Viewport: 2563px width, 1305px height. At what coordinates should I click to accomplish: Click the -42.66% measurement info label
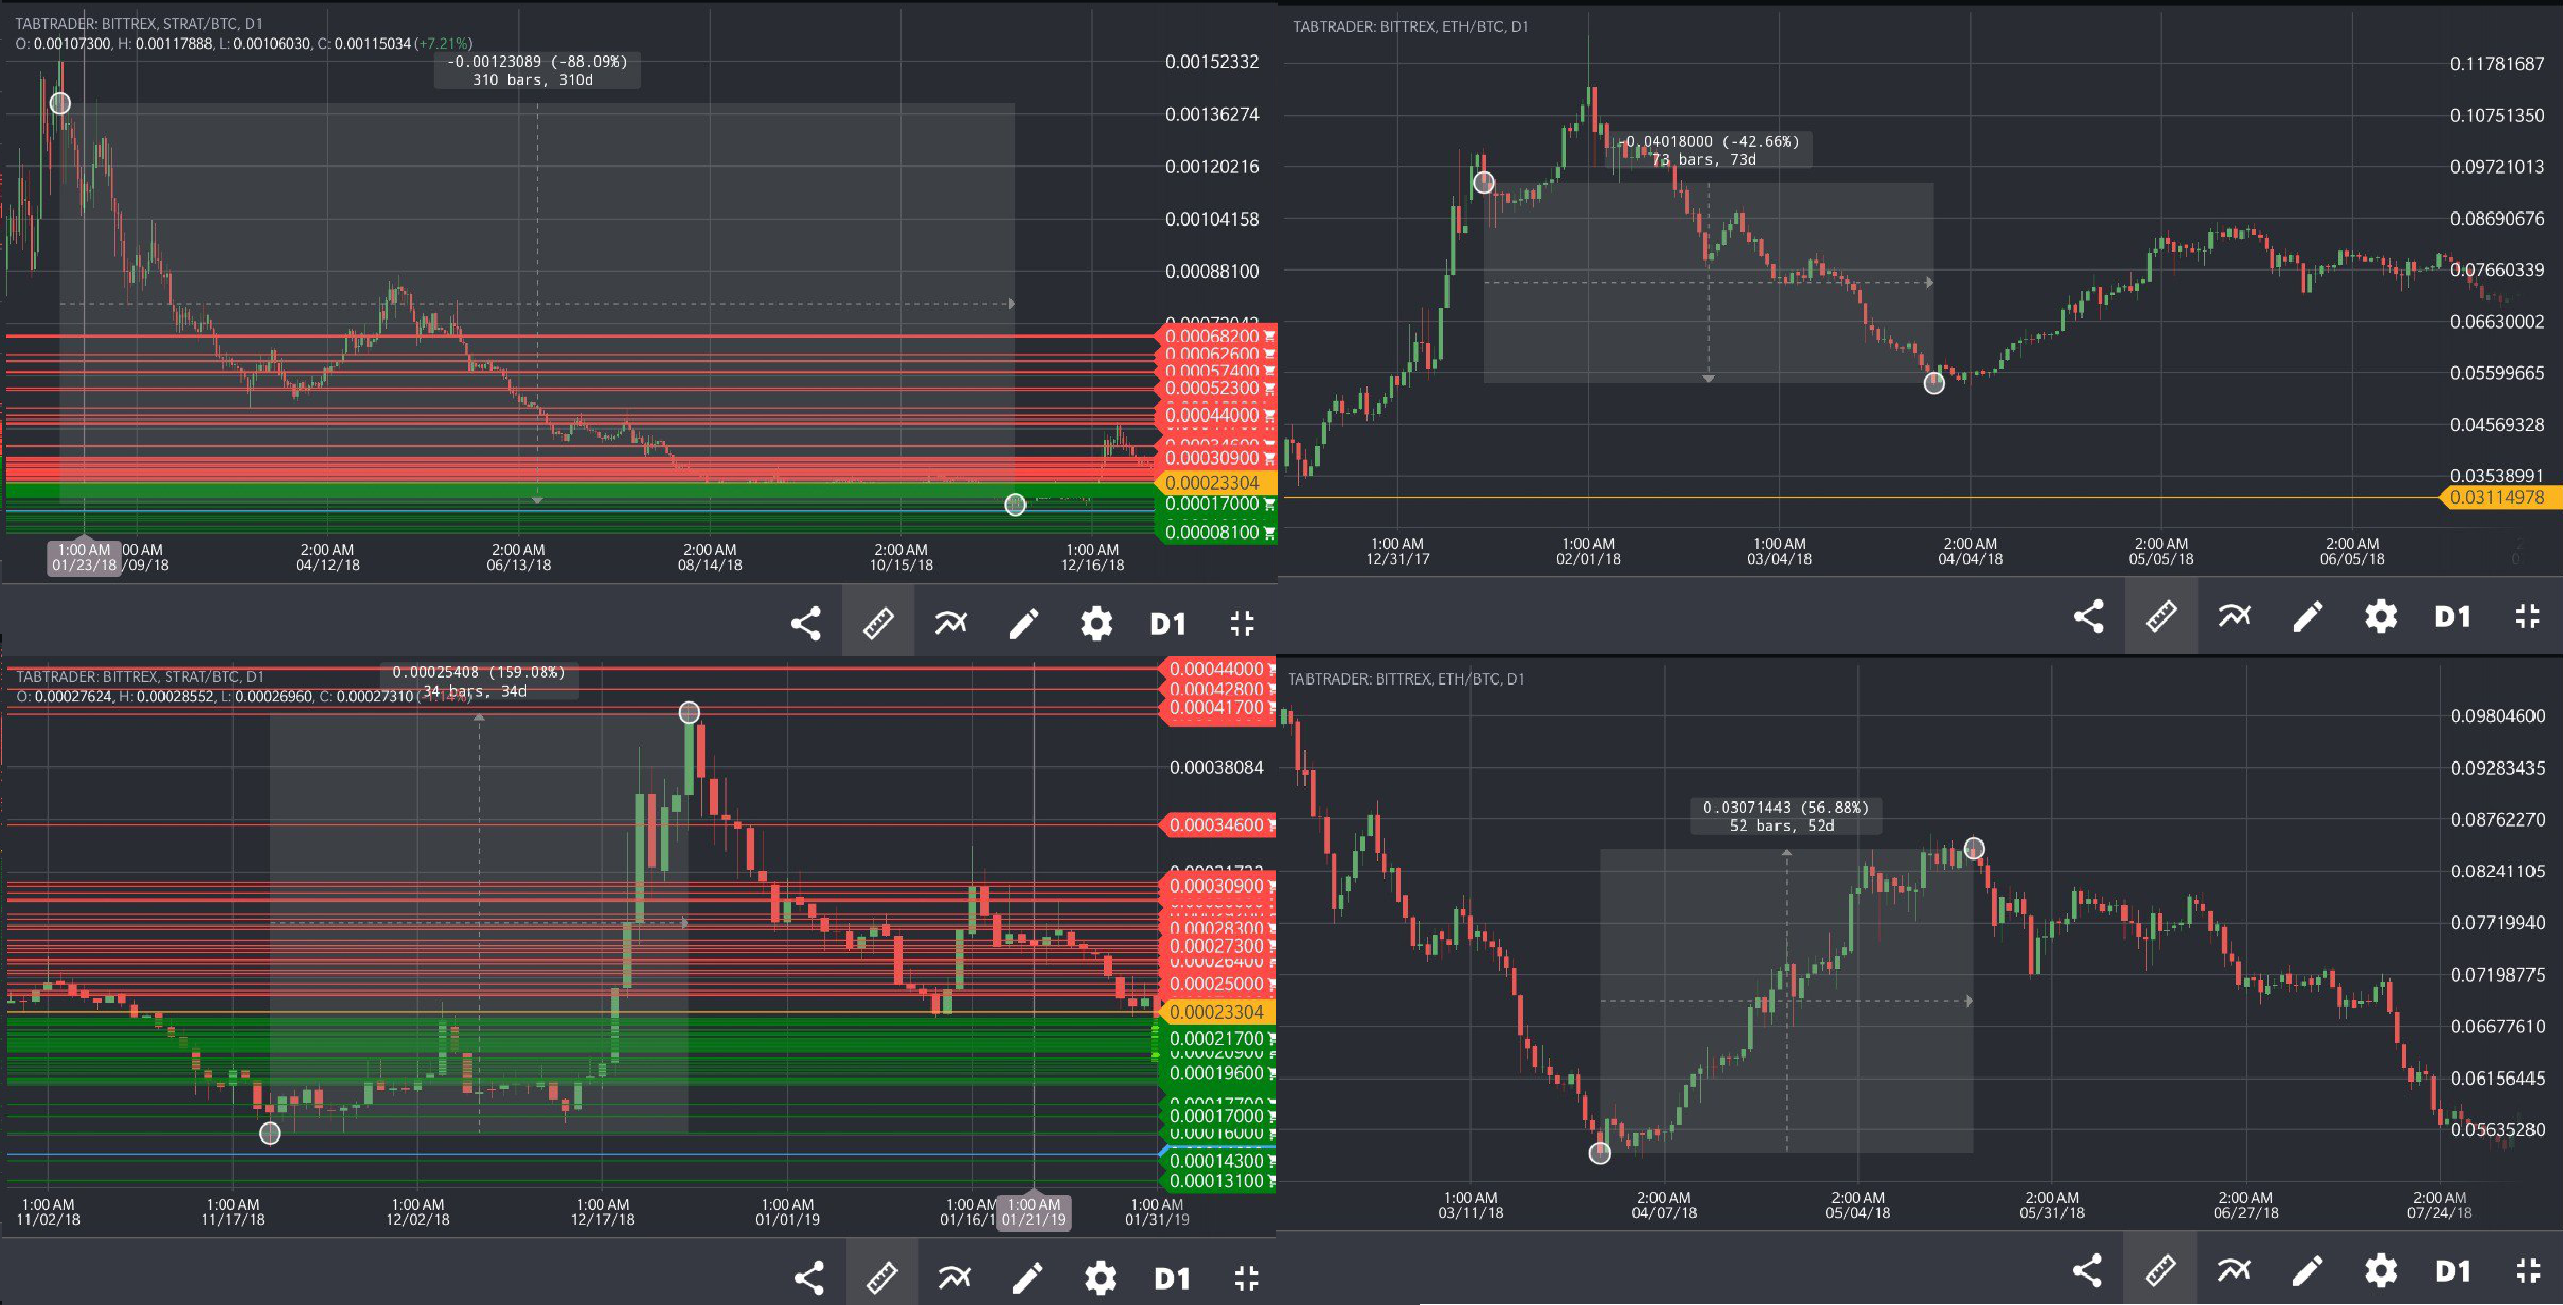pyautogui.click(x=1712, y=150)
